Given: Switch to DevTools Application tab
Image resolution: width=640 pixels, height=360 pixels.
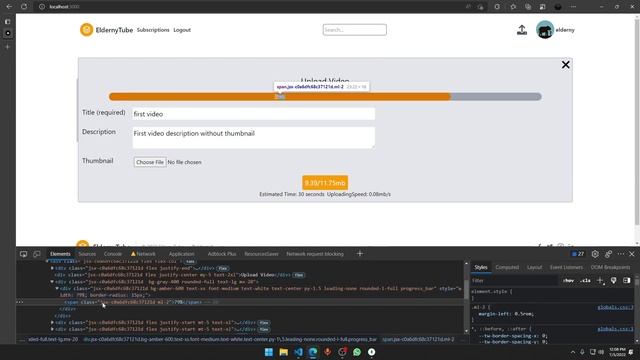Looking at the screenshot, I should 182,254.
